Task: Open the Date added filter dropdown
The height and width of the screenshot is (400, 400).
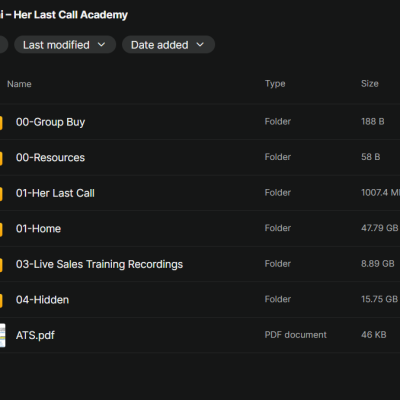Action: [x=168, y=45]
